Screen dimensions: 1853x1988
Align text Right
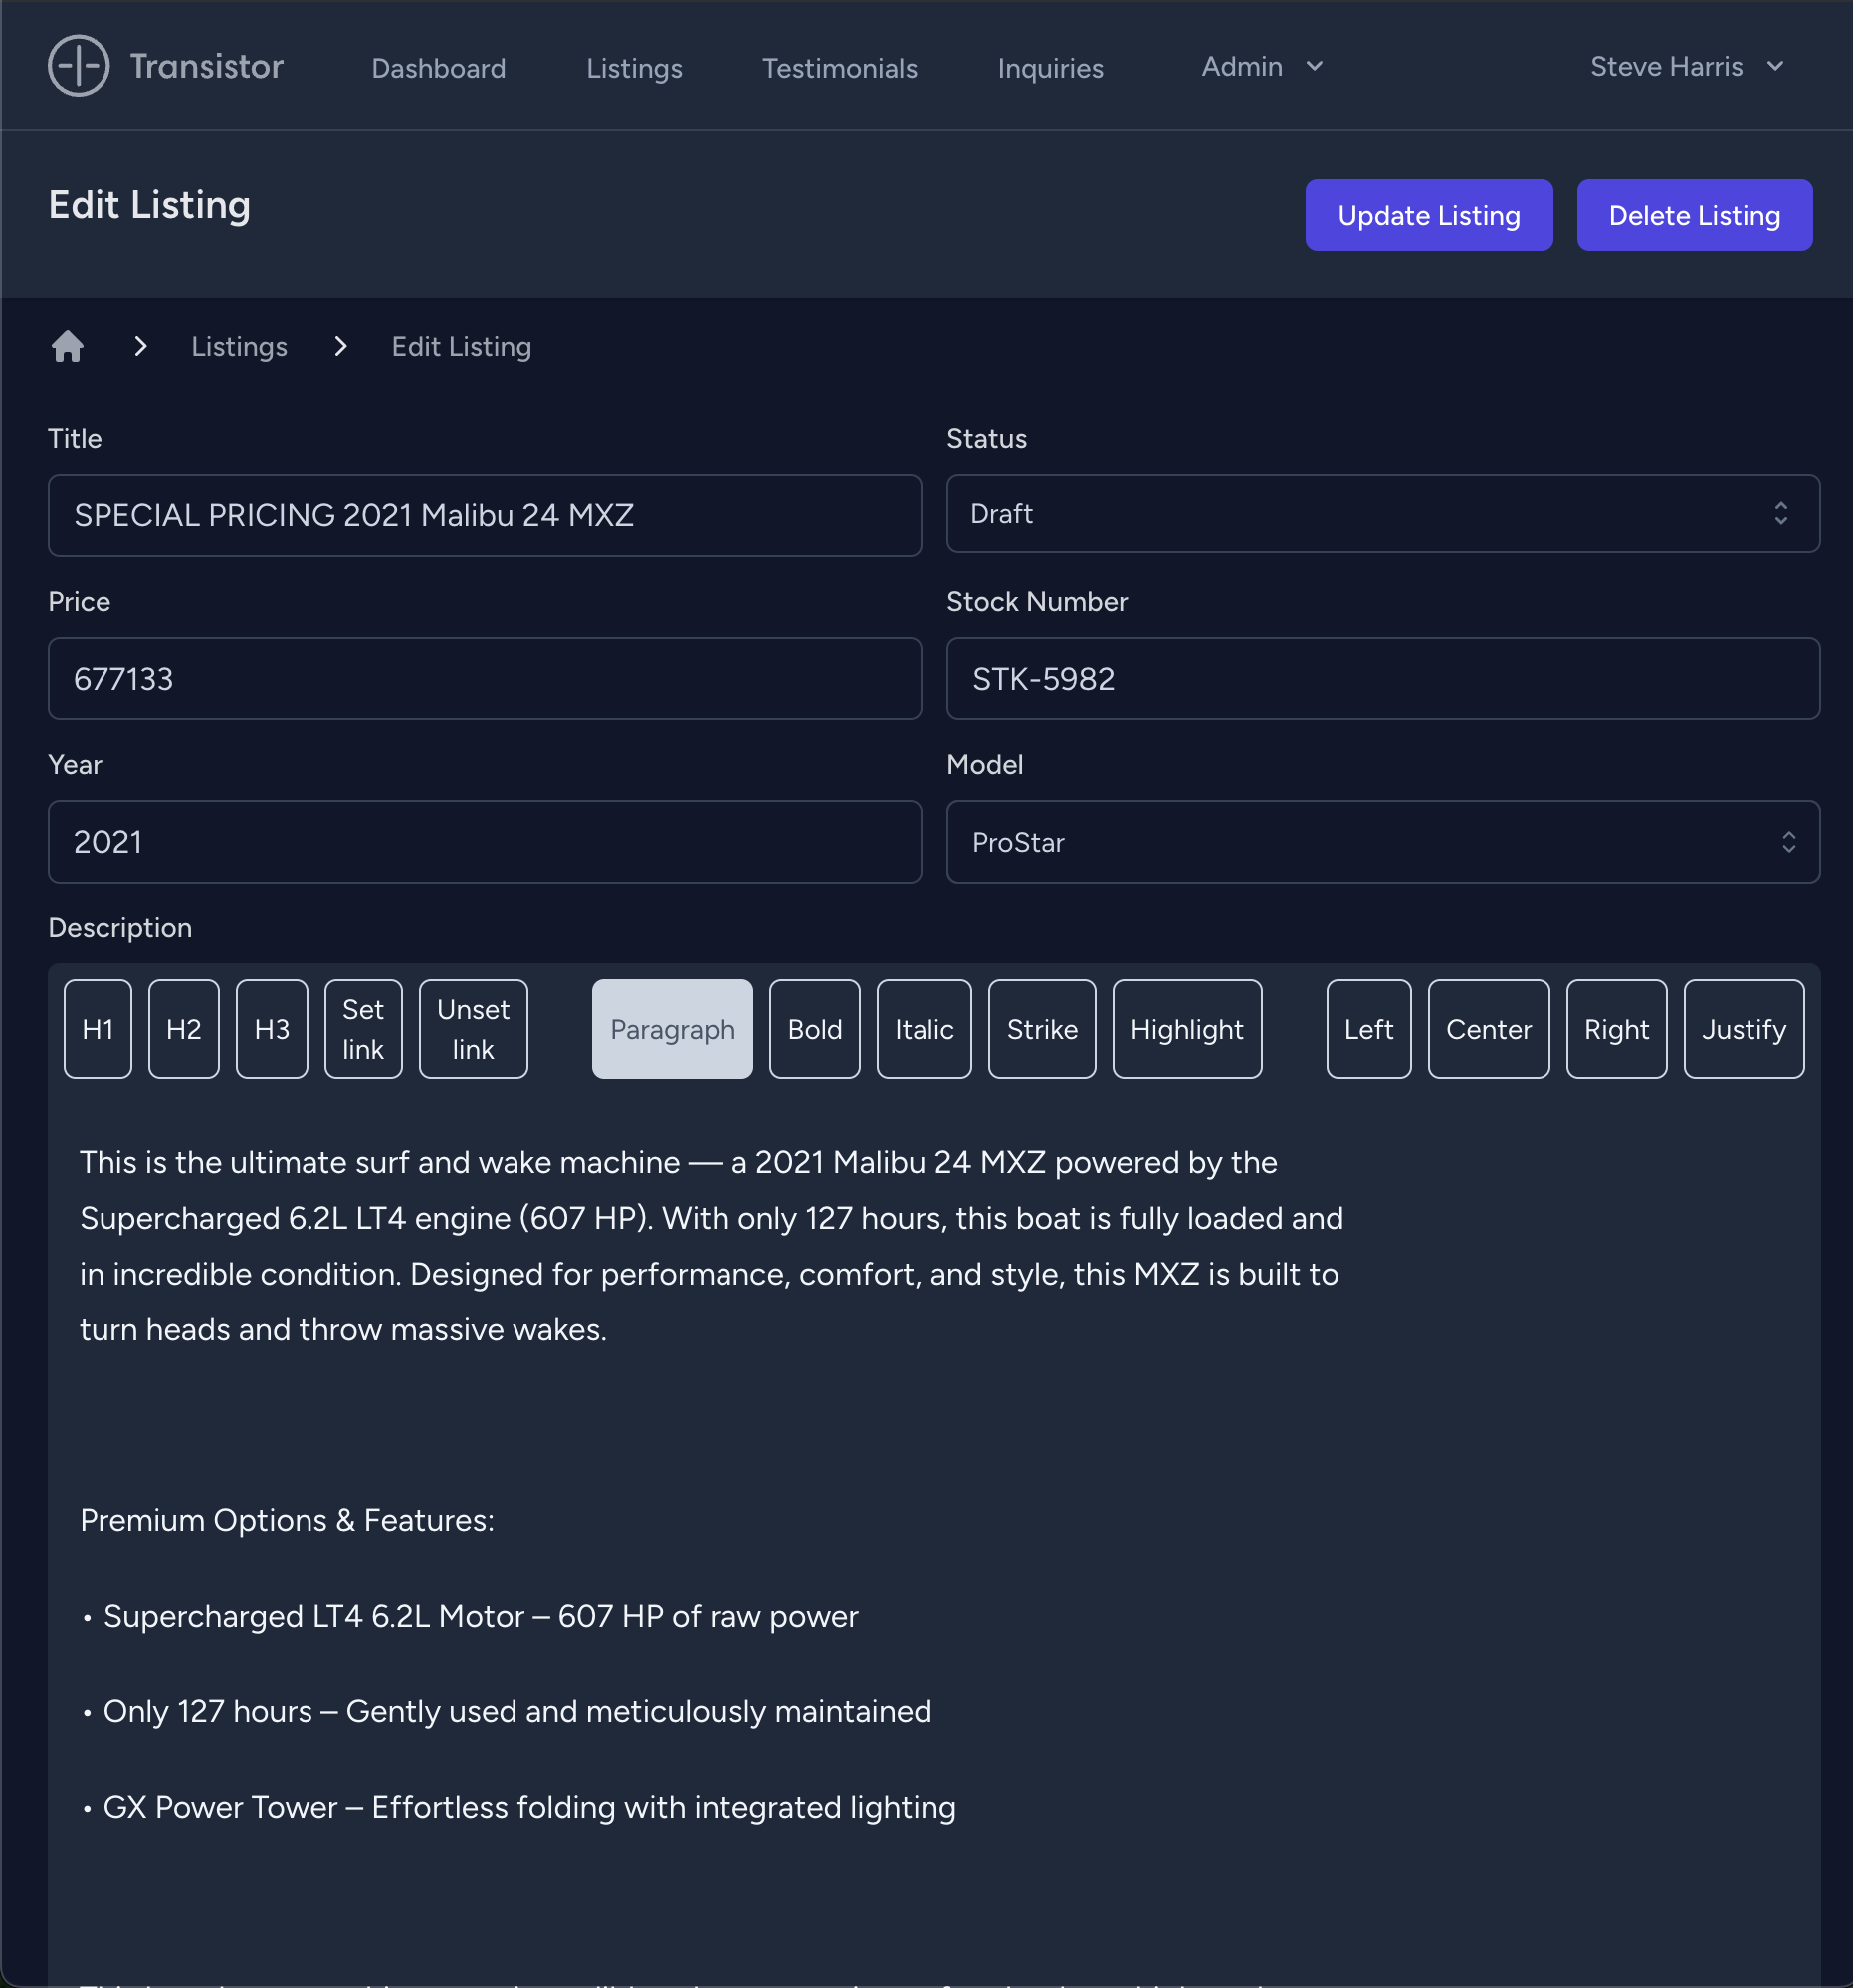[x=1616, y=1029]
